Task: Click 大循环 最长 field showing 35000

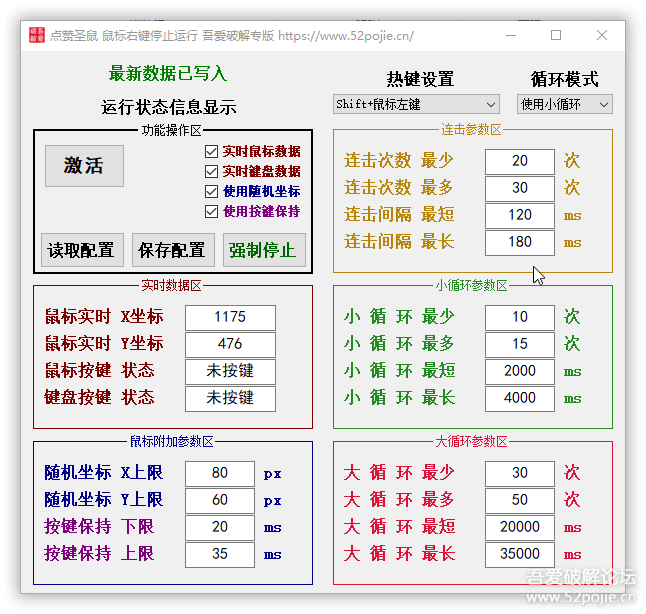Action: click(520, 555)
